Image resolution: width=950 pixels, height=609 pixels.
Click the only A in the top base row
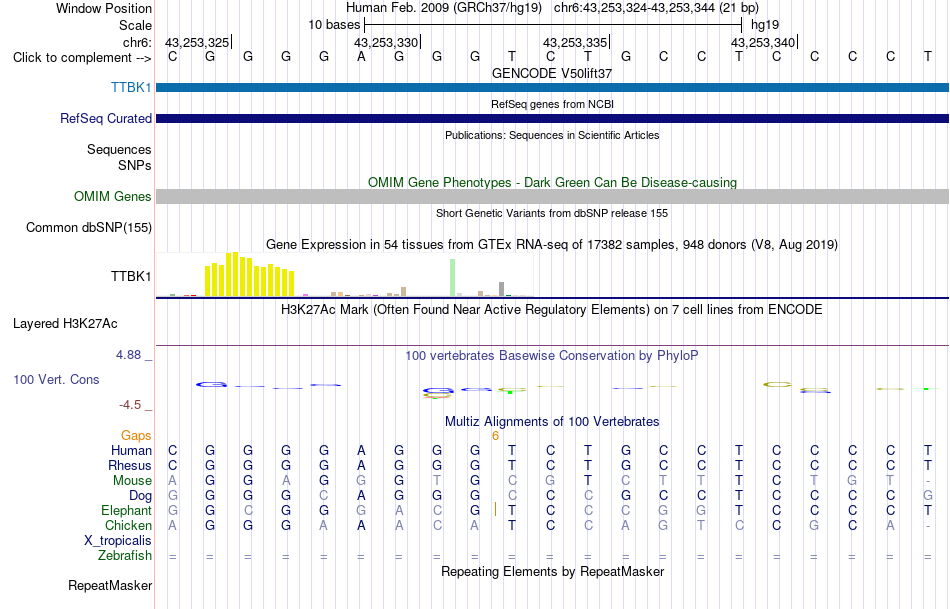[362, 56]
